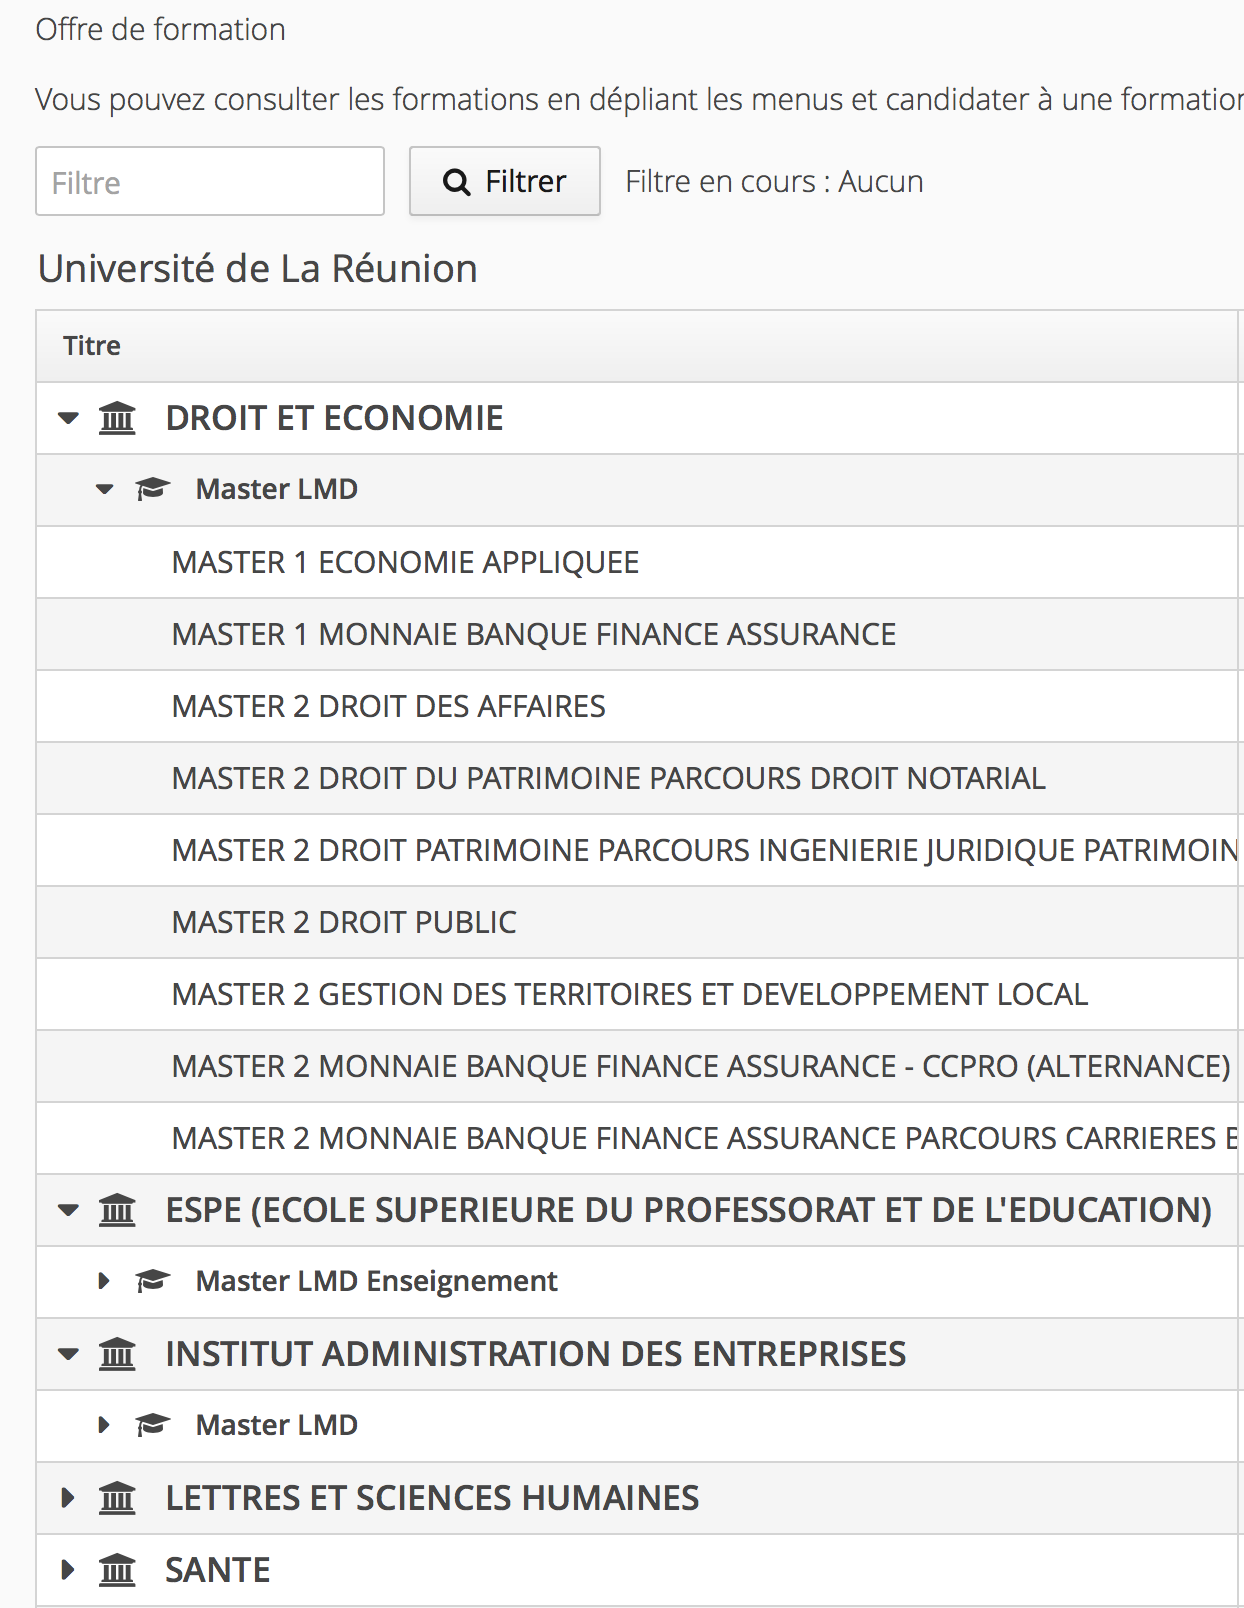Open MASTER 1 ECONOMIE APPLIQUEE

(x=405, y=562)
